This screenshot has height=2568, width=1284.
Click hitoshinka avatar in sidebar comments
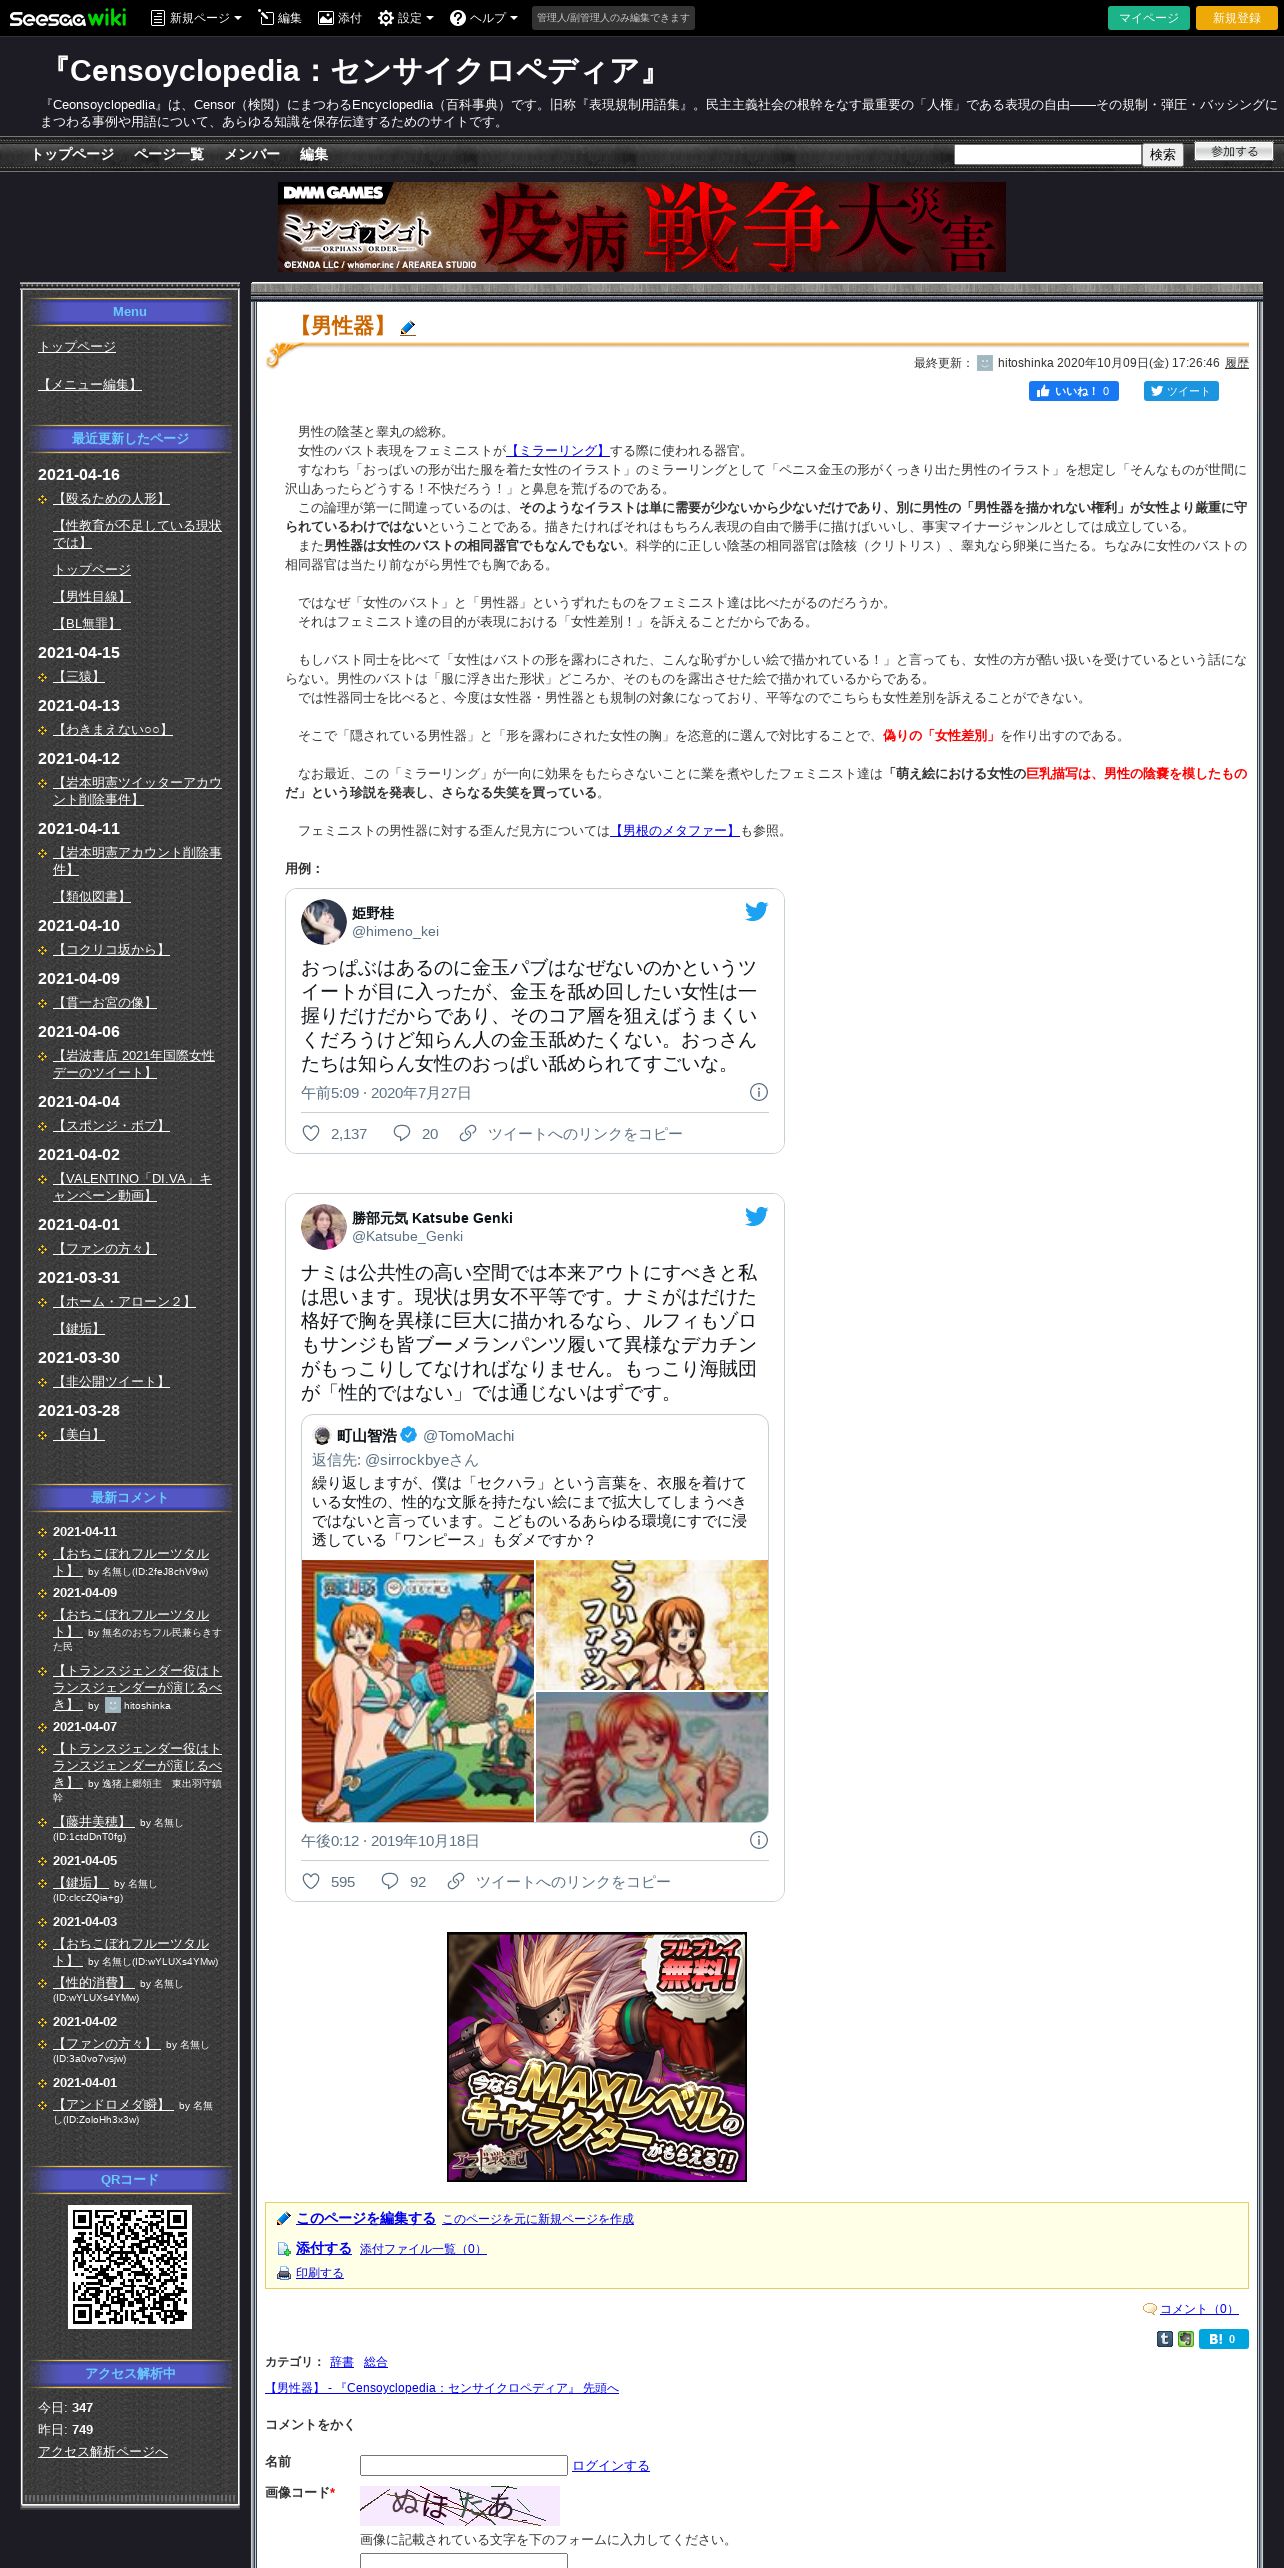point(113,1705)
